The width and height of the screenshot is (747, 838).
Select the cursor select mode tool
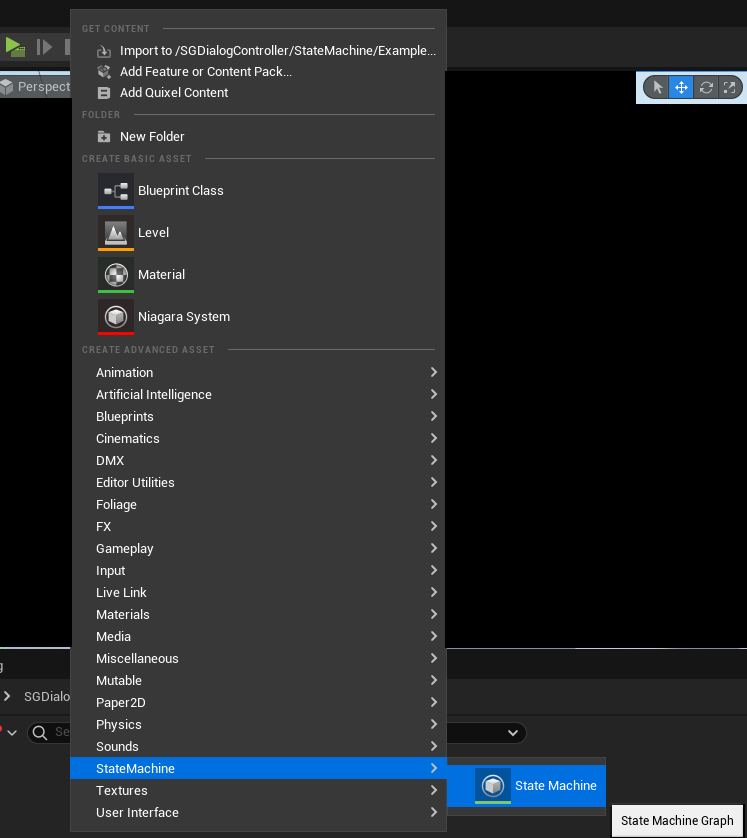[x=657, y=87]
